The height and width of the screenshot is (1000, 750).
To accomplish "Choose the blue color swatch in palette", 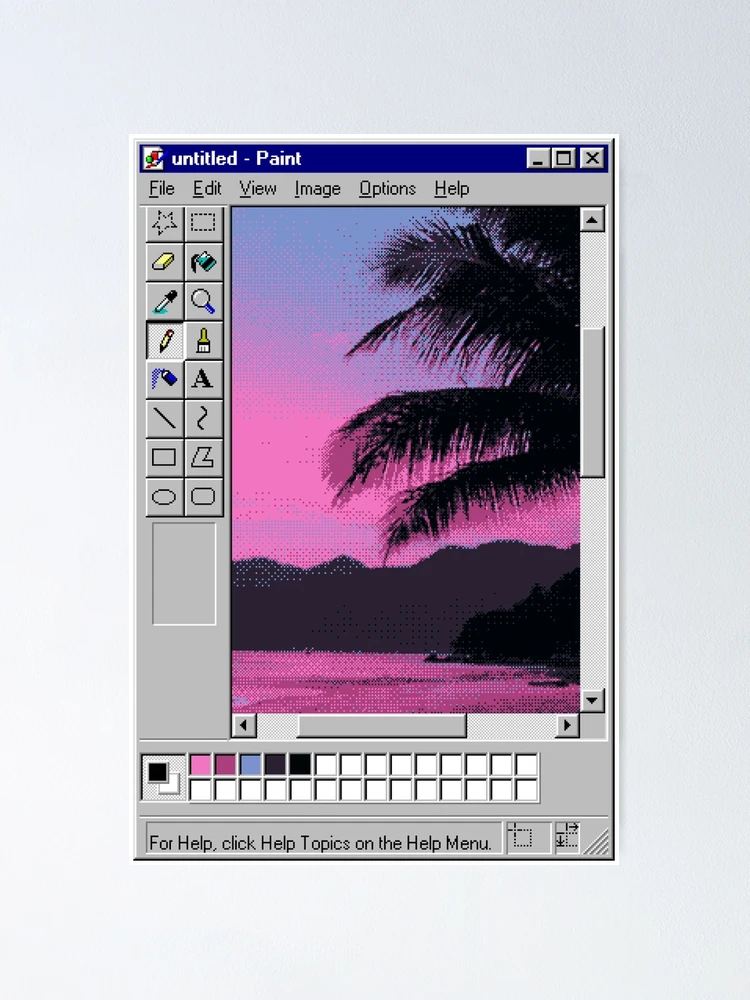I will tap(251, 765).
